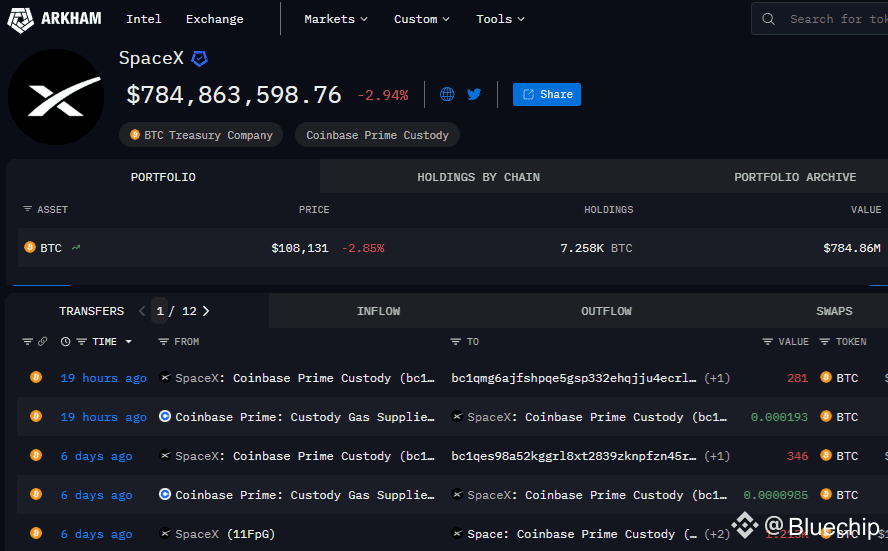
Task: Click the verified badge beside SpaceX
Action: (199, 59)
